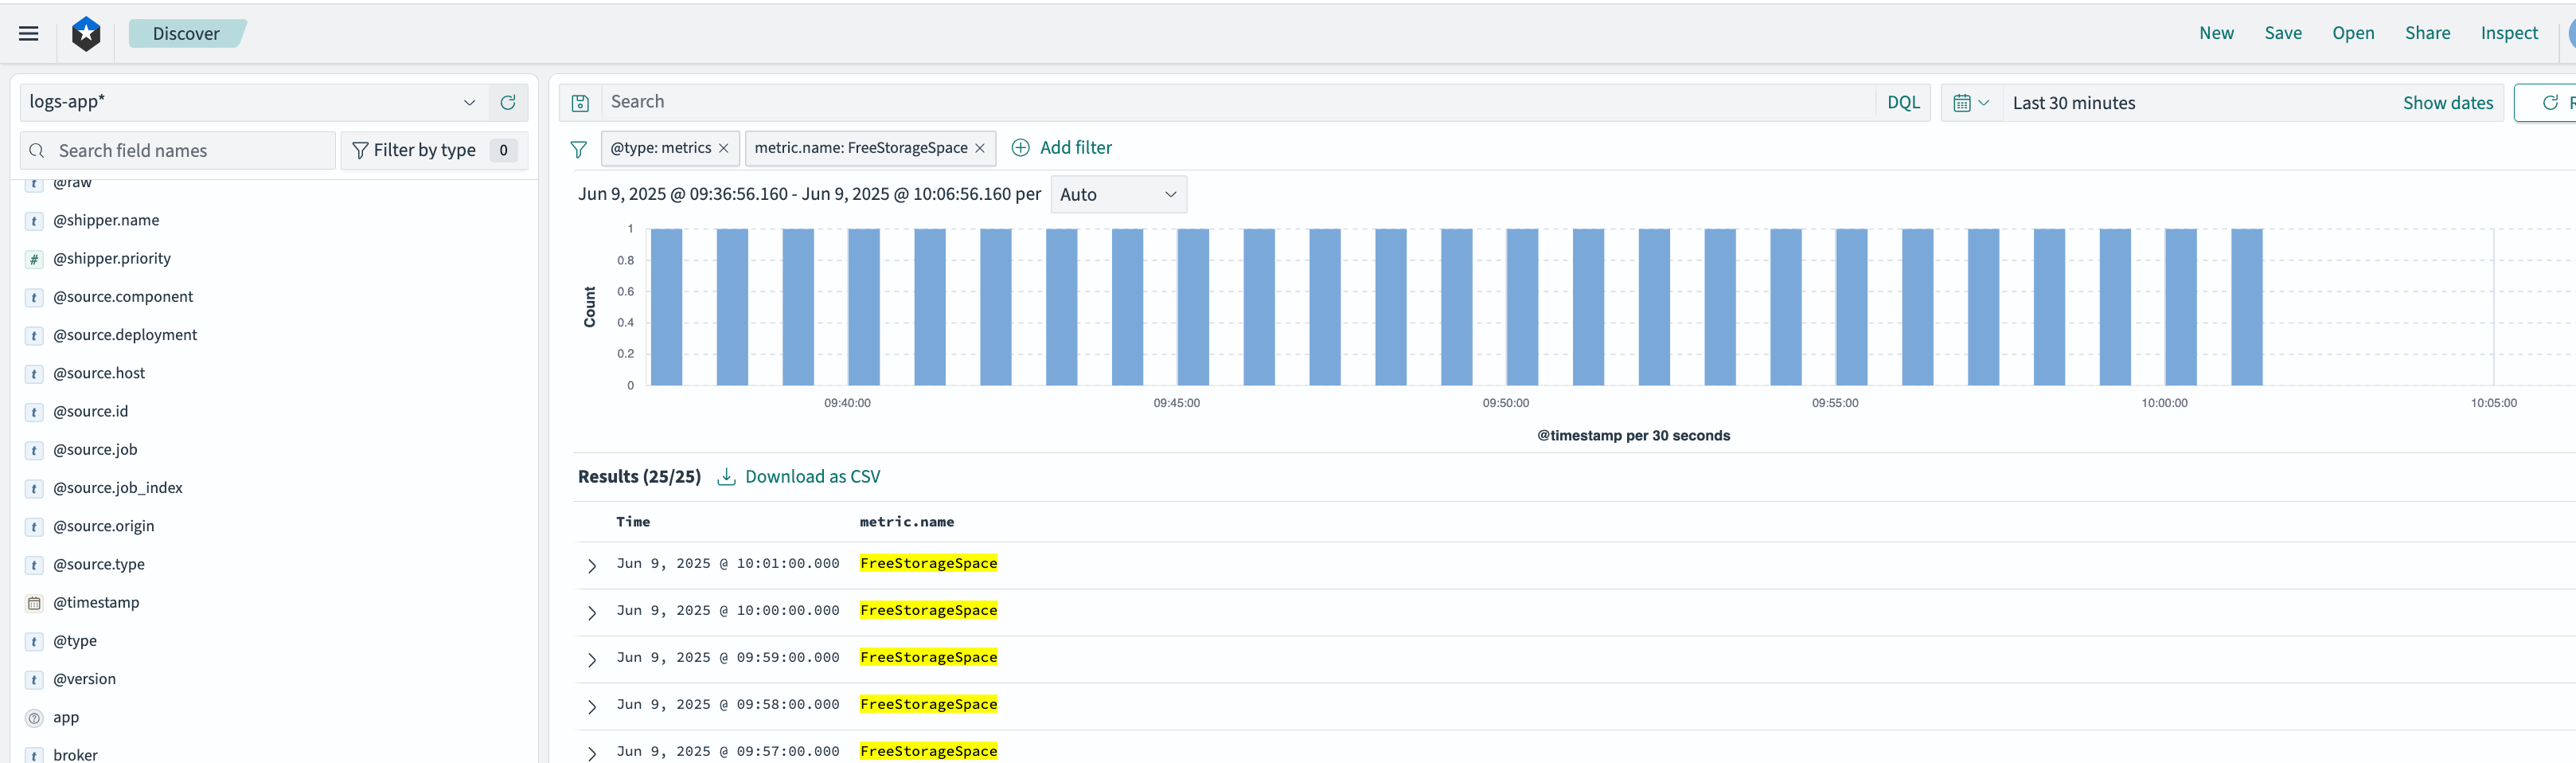
Task: Click the @type: metrics filter pill
Action: pos(660,148)
